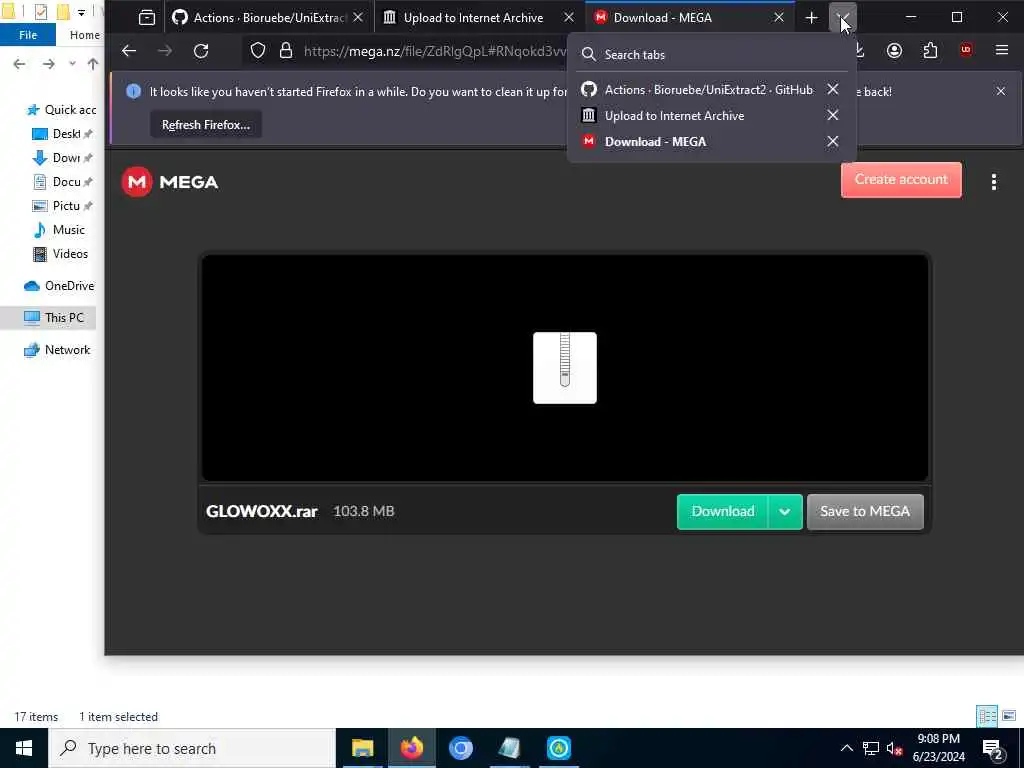This screenshot has width=1024, height=768.
Task: Click the Refresh Firefox... button
Action: pos(206,125)
